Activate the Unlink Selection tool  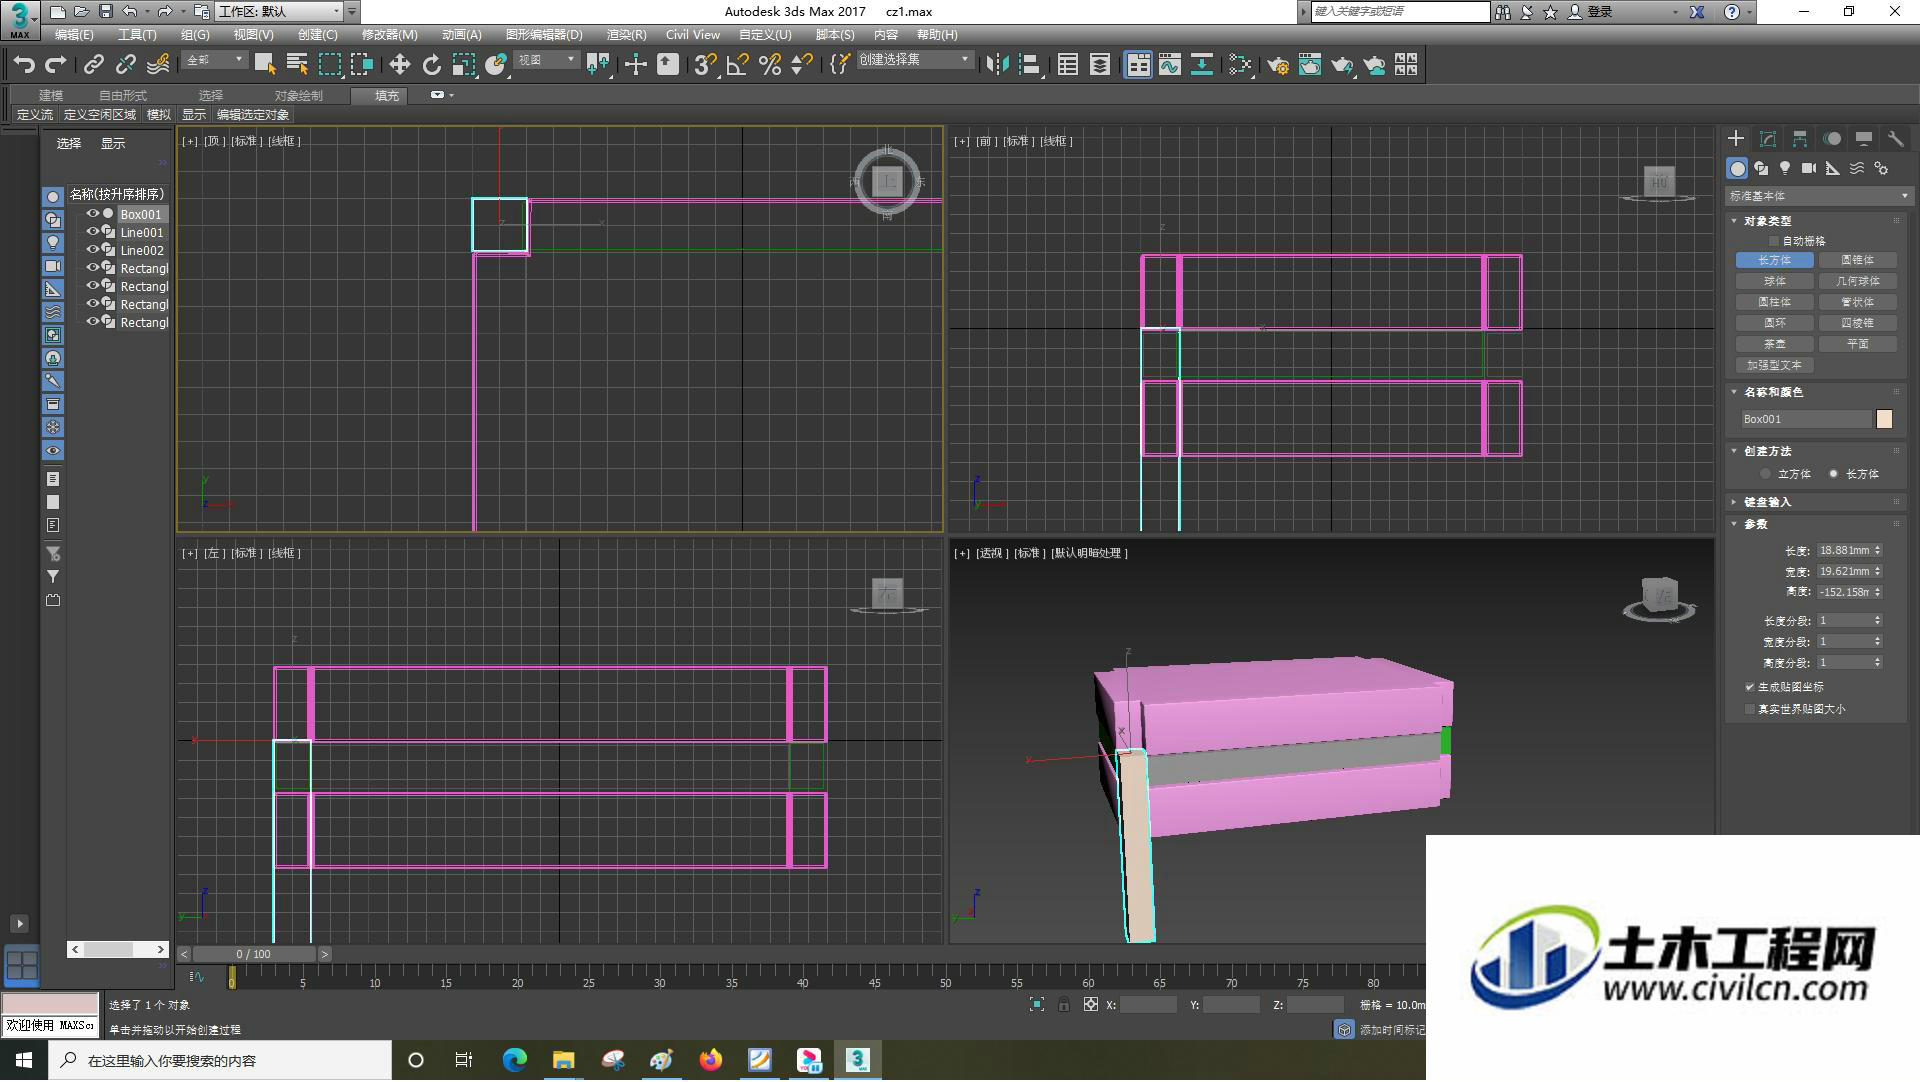[x=126, y=65]
